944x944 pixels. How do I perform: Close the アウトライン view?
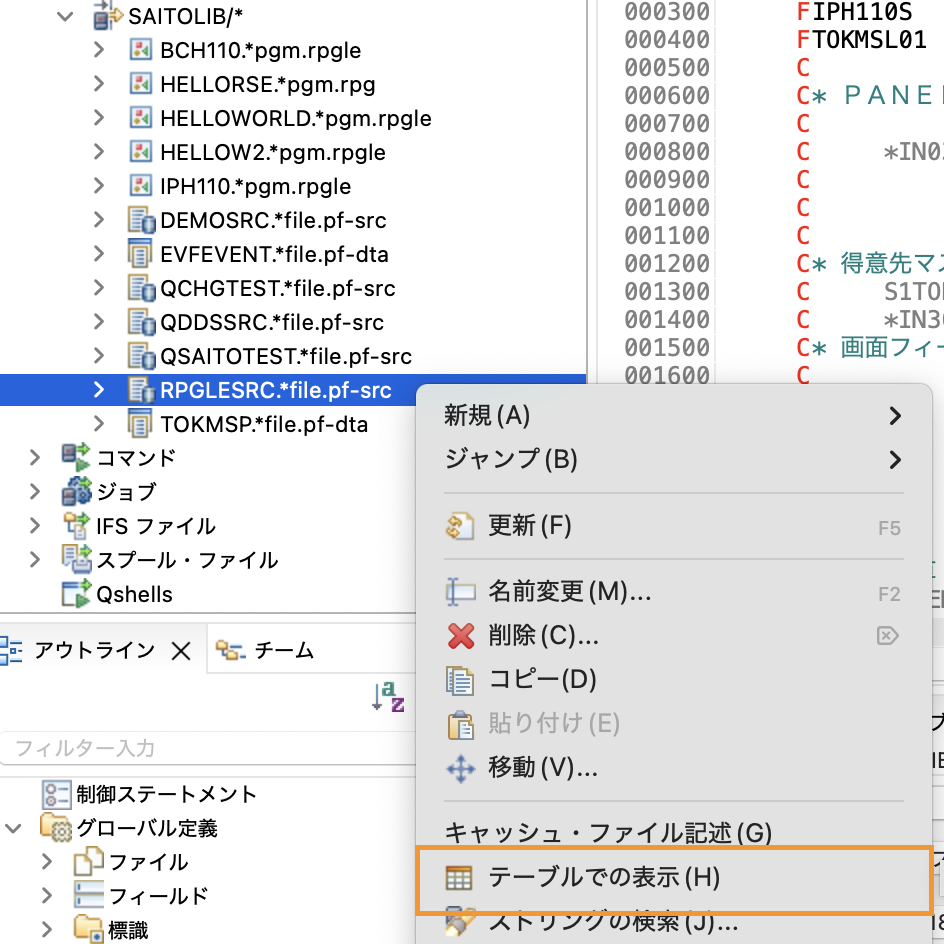179,648
